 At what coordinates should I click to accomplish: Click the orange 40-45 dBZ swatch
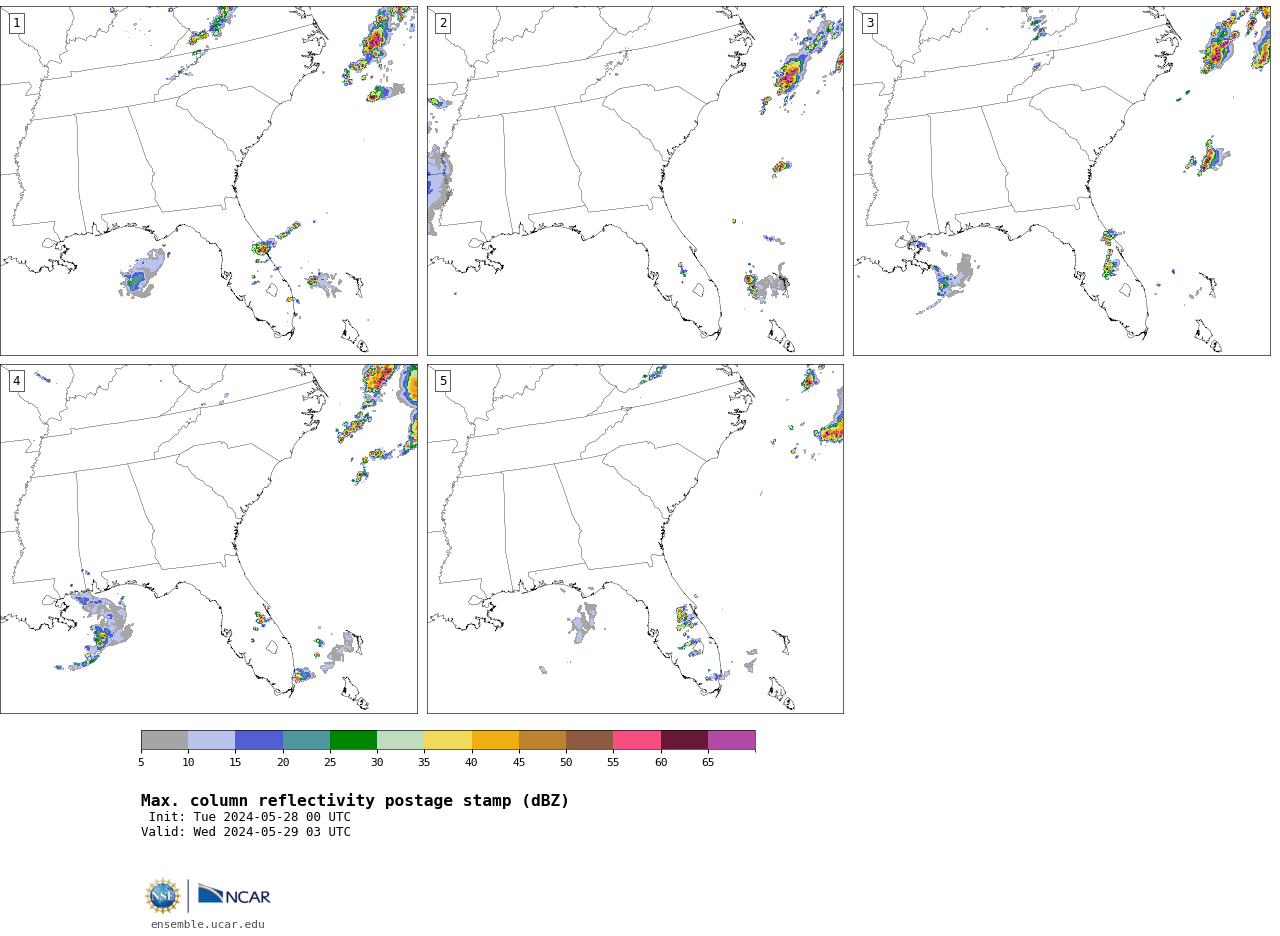tap(495, 740)
